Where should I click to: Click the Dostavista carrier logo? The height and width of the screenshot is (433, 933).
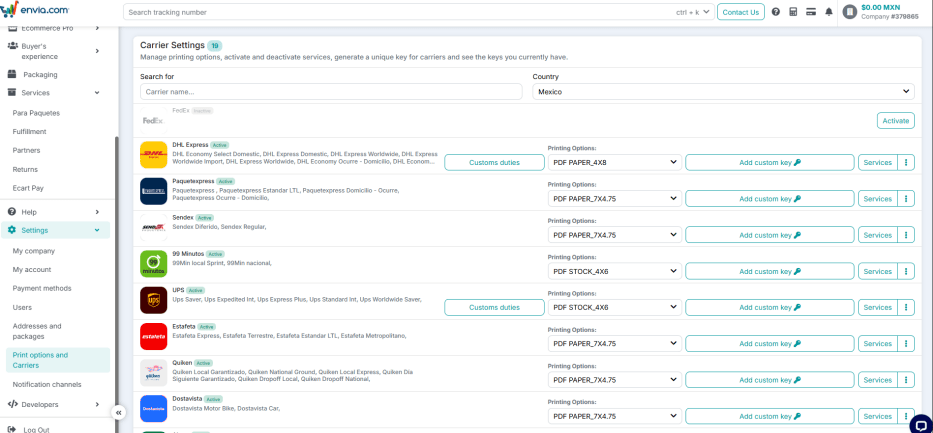154,409
